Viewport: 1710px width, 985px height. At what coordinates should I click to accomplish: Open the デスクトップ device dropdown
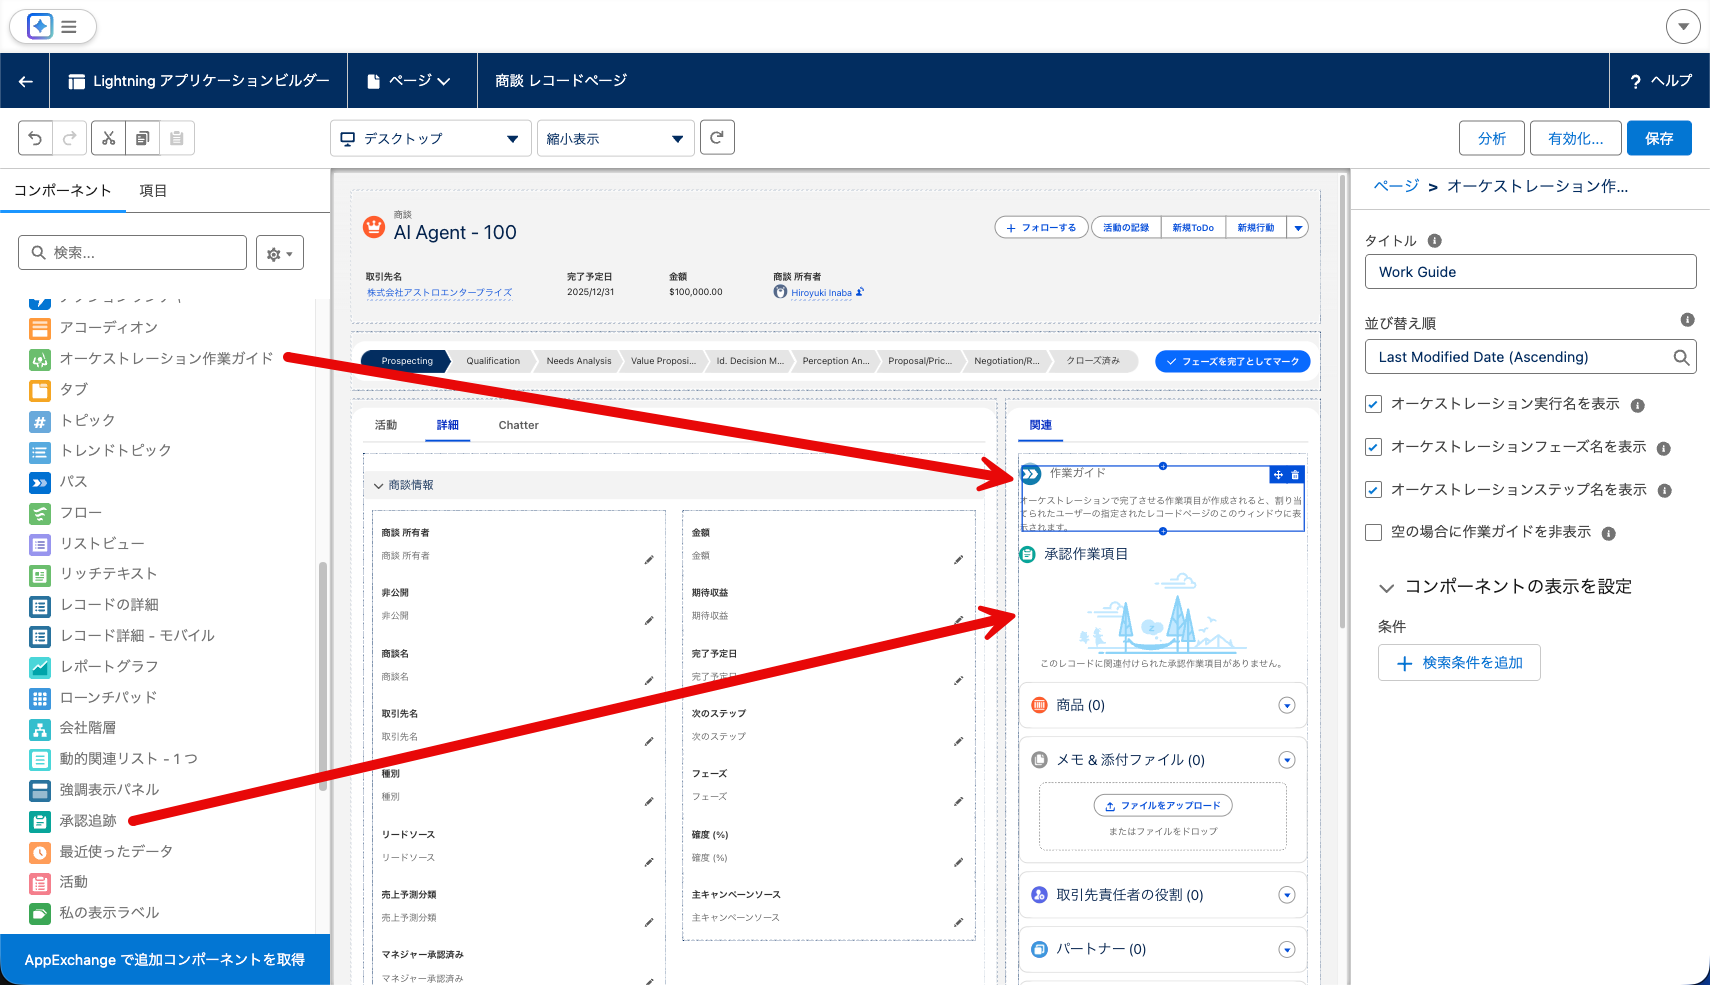click(x=431, y=138)
